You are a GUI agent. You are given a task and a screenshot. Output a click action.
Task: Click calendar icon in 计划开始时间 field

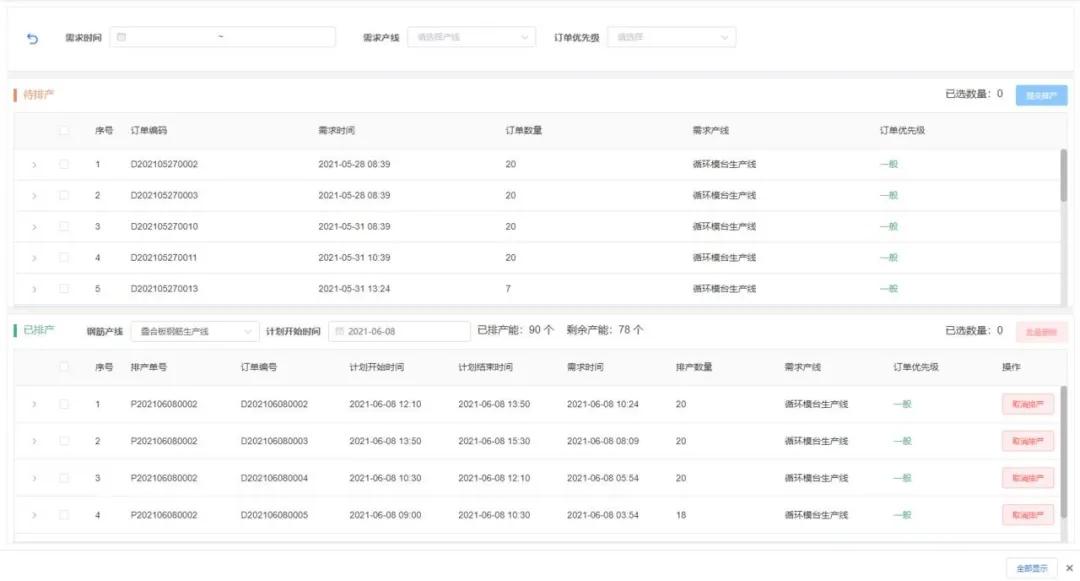click(341, 330)
